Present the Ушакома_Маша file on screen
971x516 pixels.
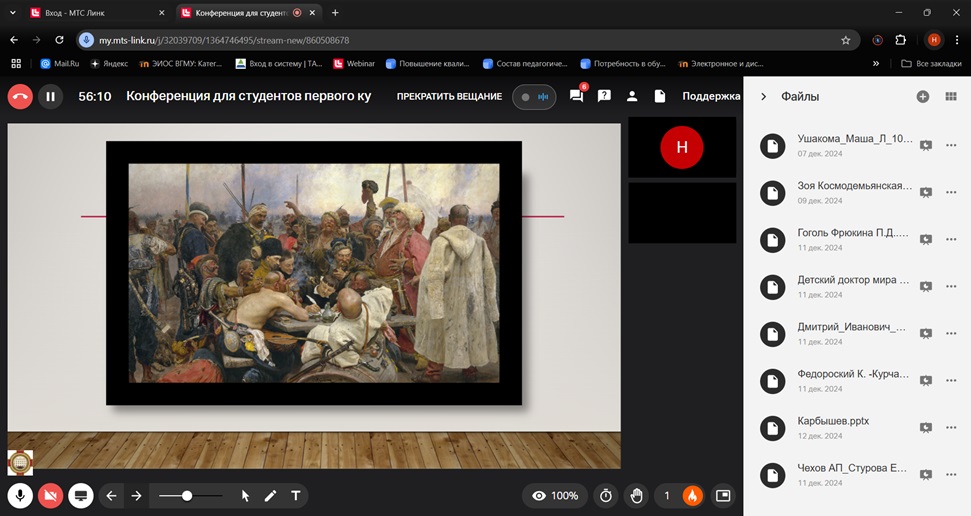926,145
